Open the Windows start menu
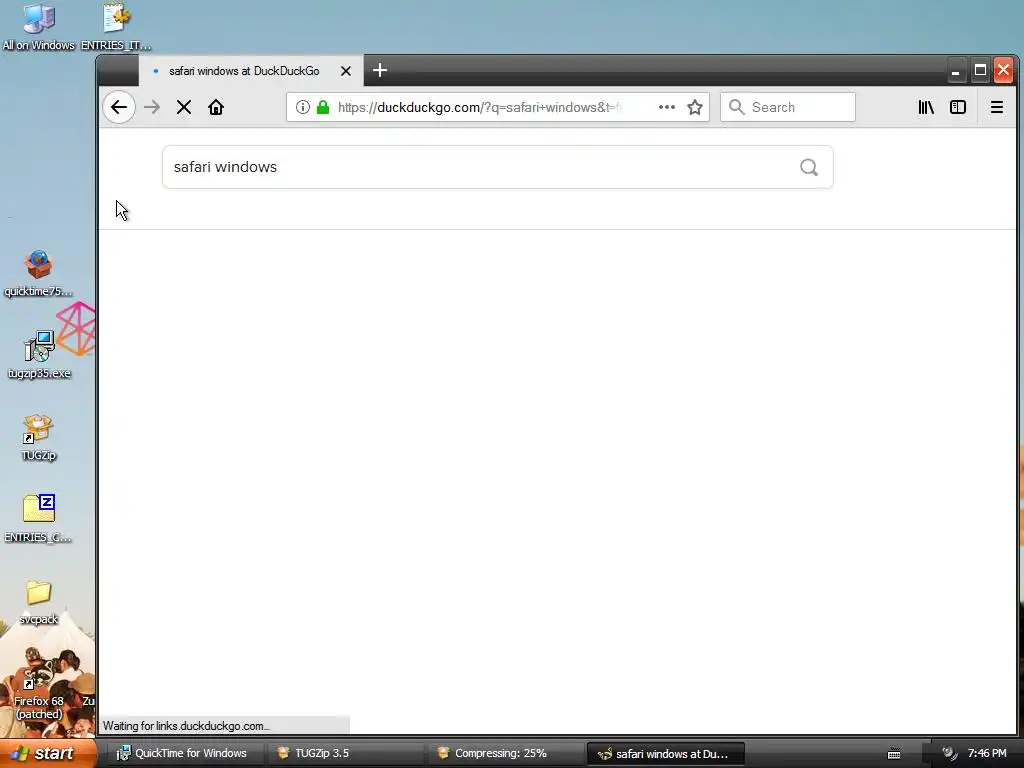This screenshot has height=768, width=1024. (47, 753)
